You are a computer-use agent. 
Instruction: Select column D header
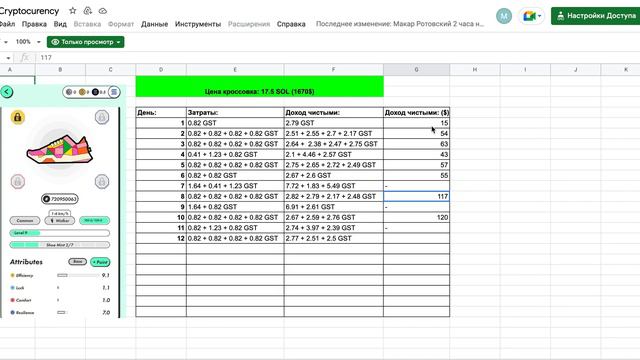pyautogui.click(x=161, y=69)
